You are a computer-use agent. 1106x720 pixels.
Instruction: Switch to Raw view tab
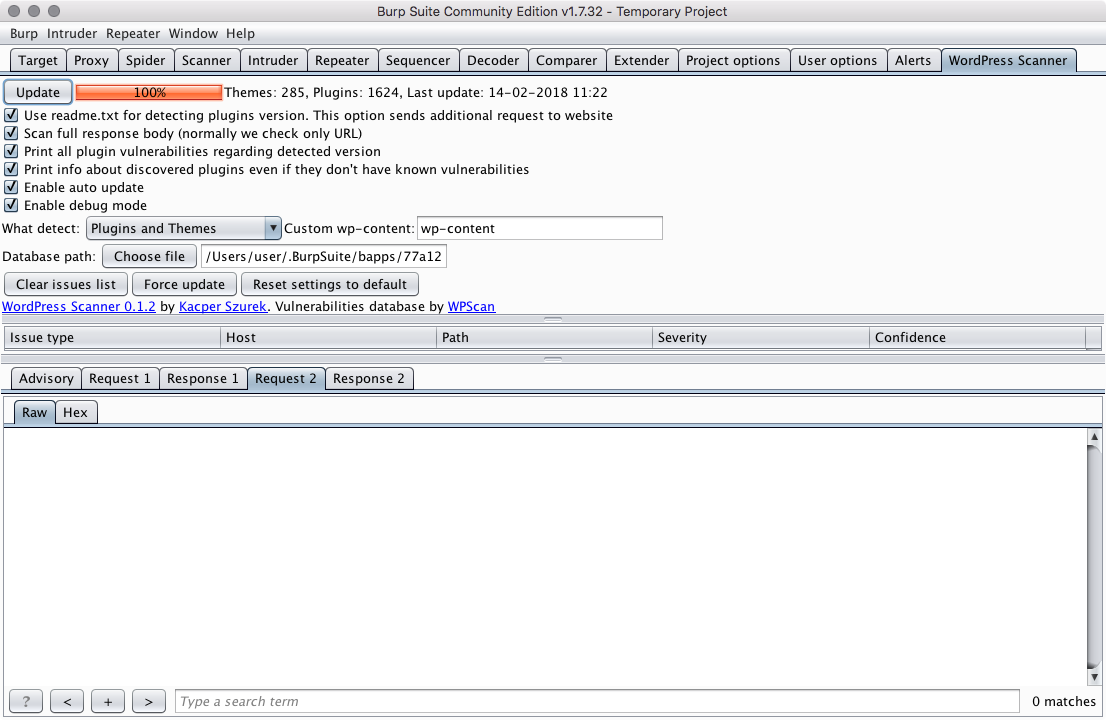(35, 413)
